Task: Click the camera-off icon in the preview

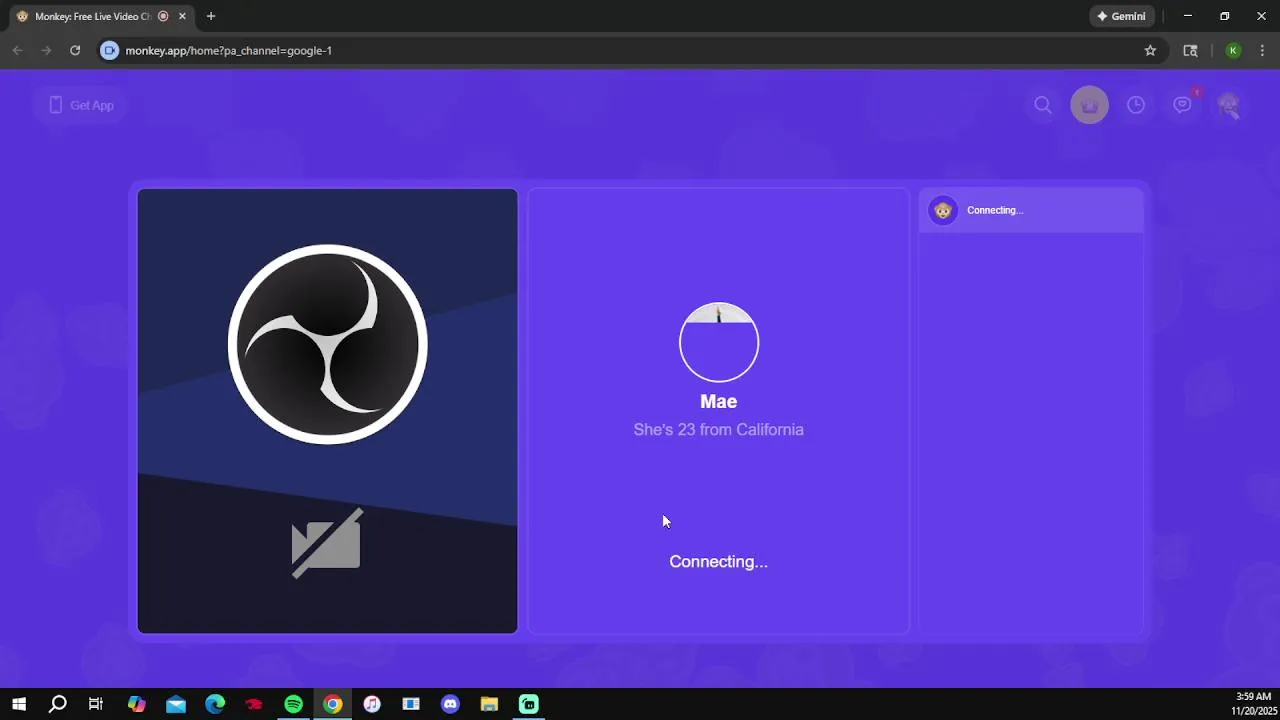Action: coord(327,543)
